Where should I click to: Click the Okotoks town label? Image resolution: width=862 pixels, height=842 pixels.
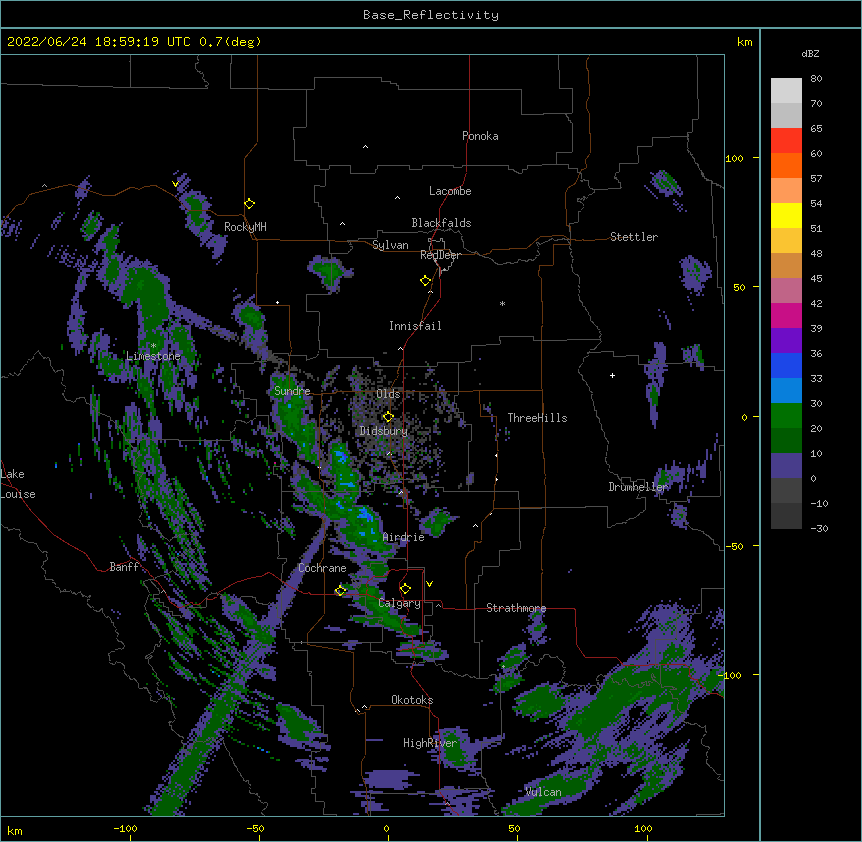click(412, 700)
